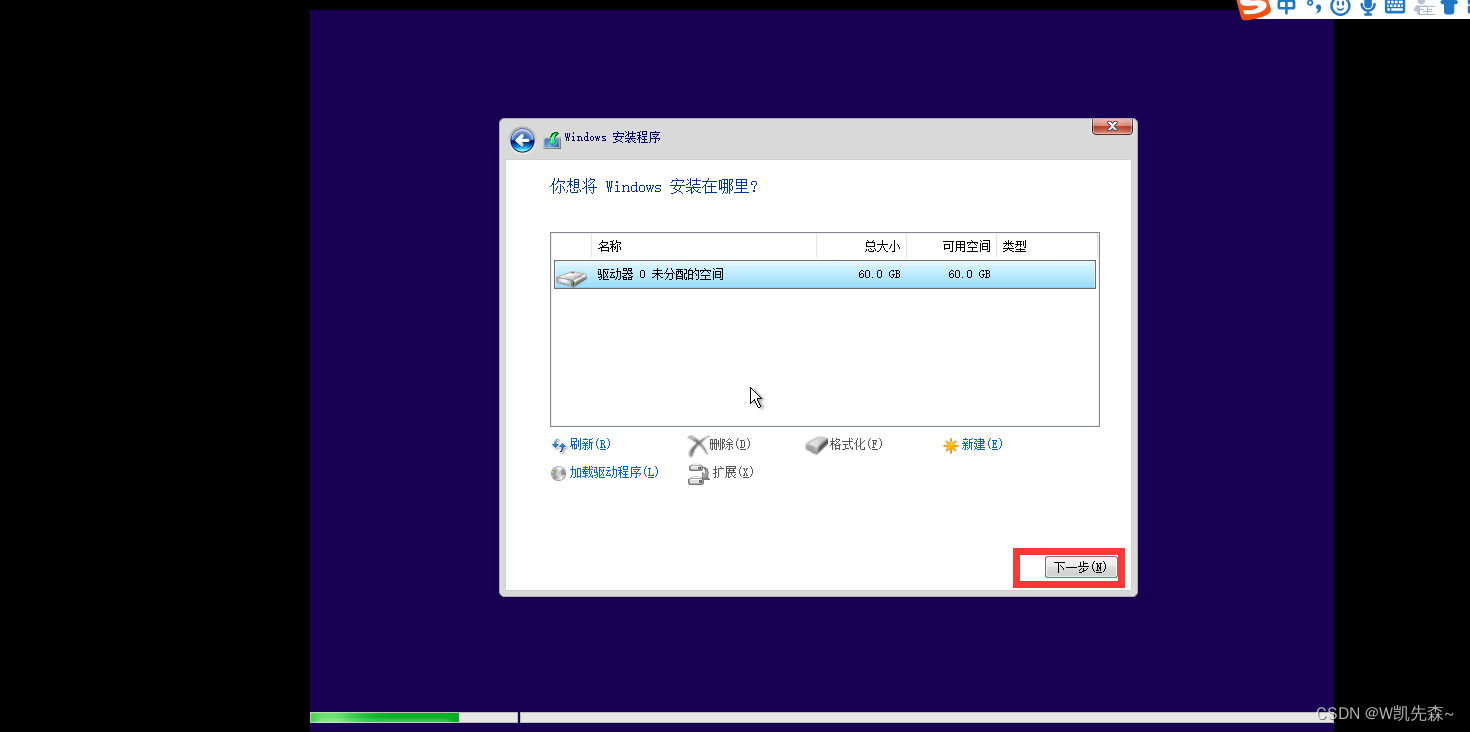Toggle punctuation mode in the IME bar
This screenshot has height=732, width=1470.
pyautogui.click(x=1312, y=7)
